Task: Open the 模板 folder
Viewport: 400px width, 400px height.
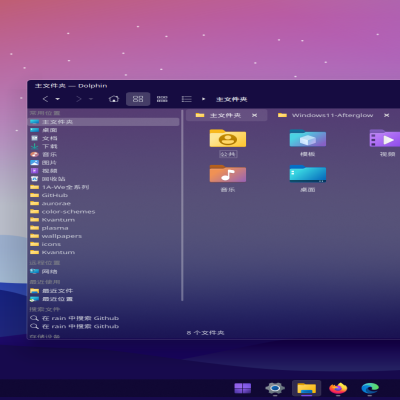Action: pyautogui.click(x=308, y=143)
